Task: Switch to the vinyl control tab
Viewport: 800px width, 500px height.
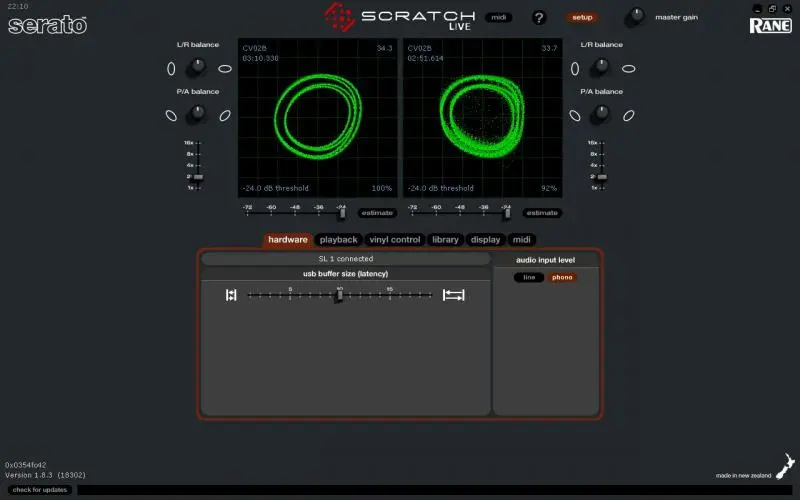Action: 394,240
